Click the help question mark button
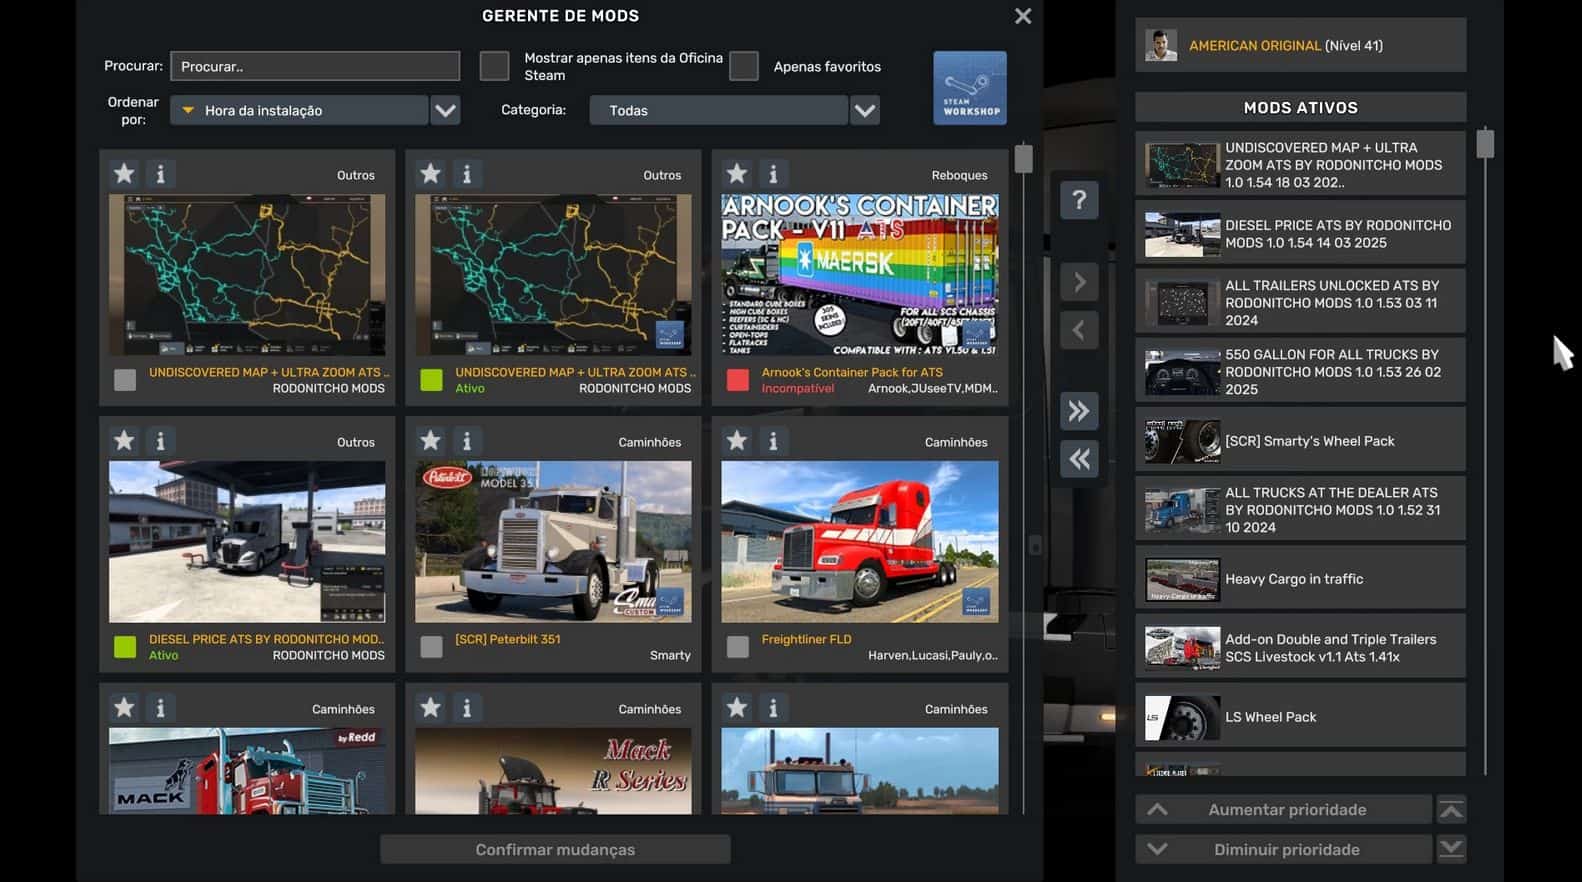This screenshot has height=882, width=1582. click(1079, 201)
